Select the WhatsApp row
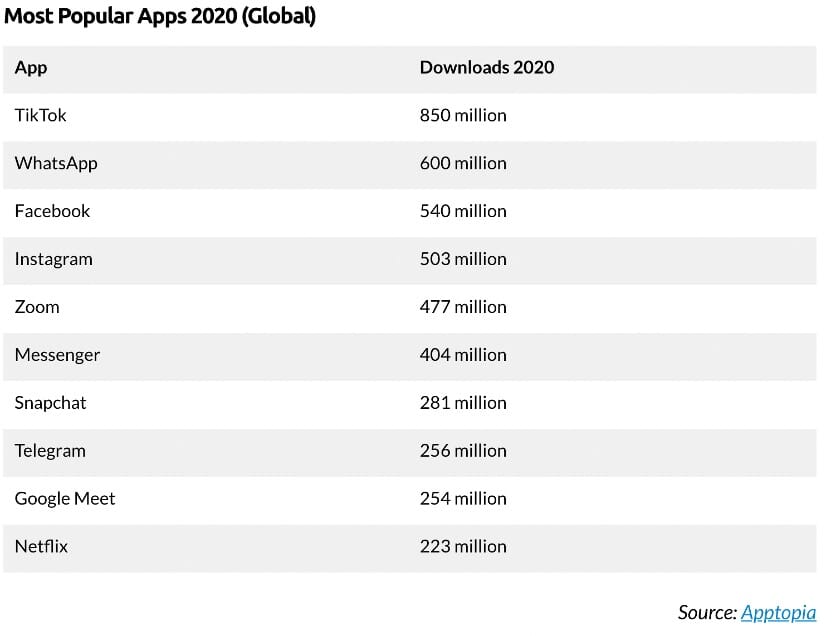 56,163
